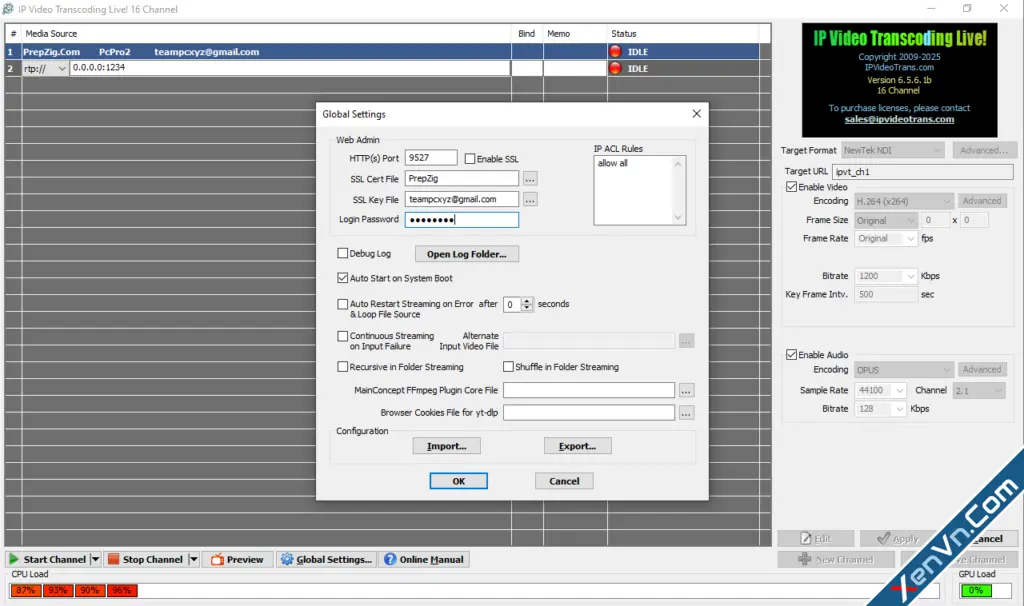This screenshot has height=606, width=1024.
Task: Open the Stop Channel dropdown arrow
Action: [x=193, y=559]
